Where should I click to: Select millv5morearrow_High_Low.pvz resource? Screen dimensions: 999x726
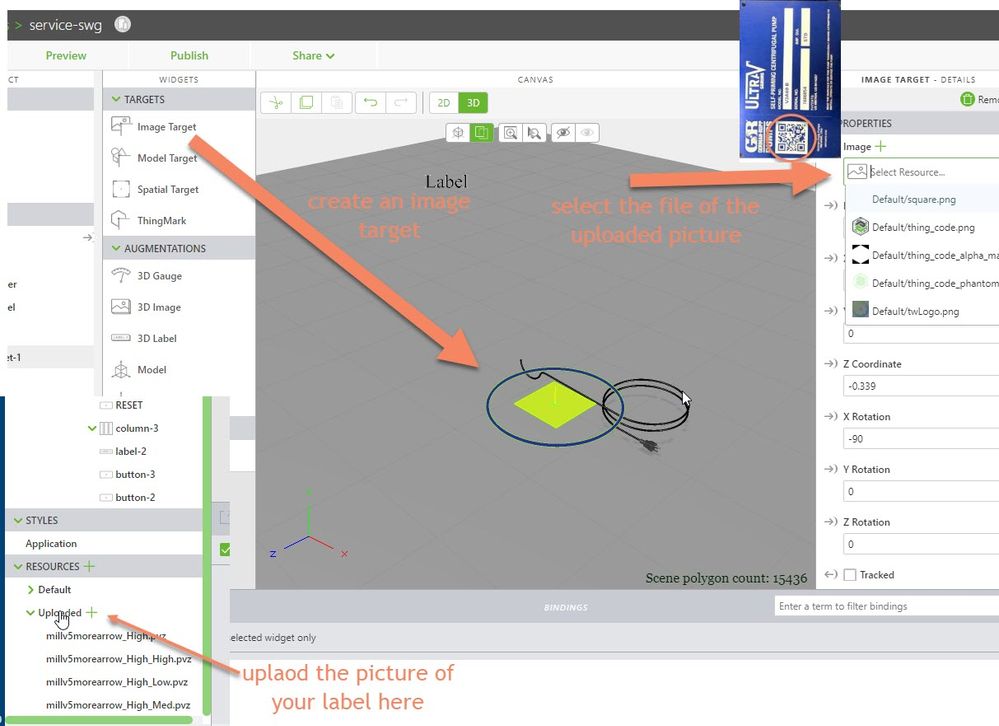[117, 682]
